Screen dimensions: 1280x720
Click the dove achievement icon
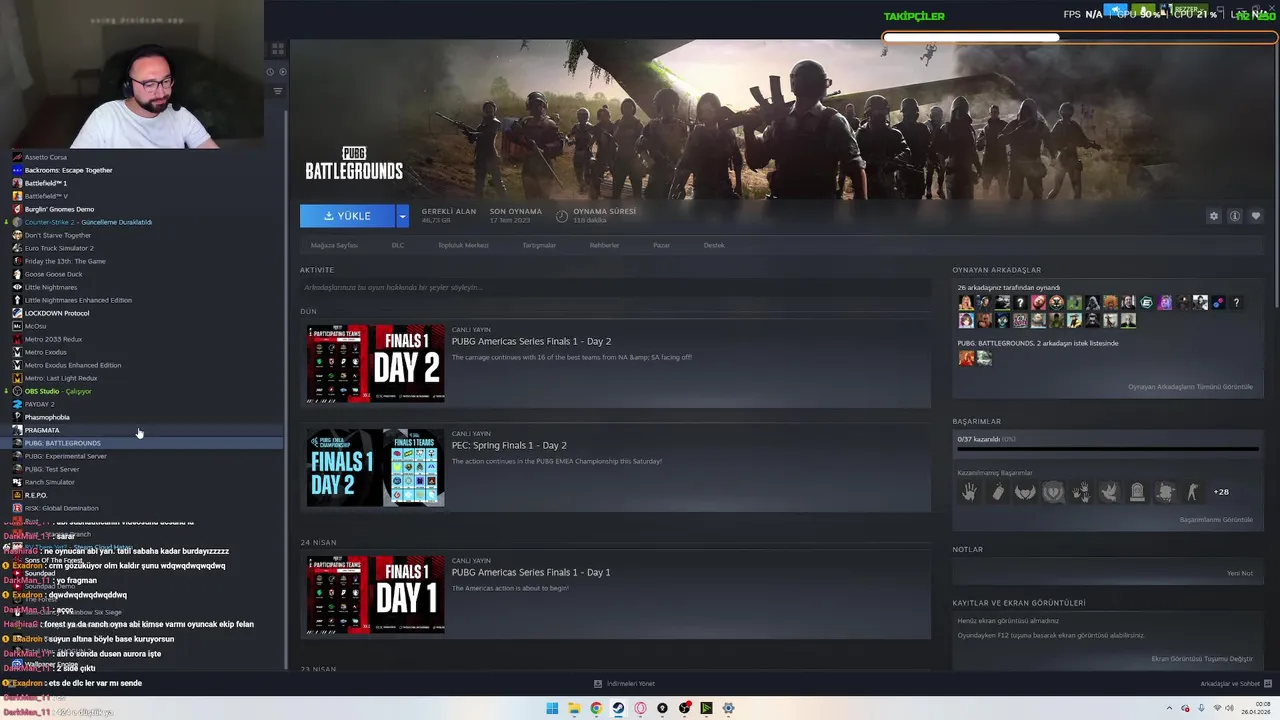(1109, 491)
